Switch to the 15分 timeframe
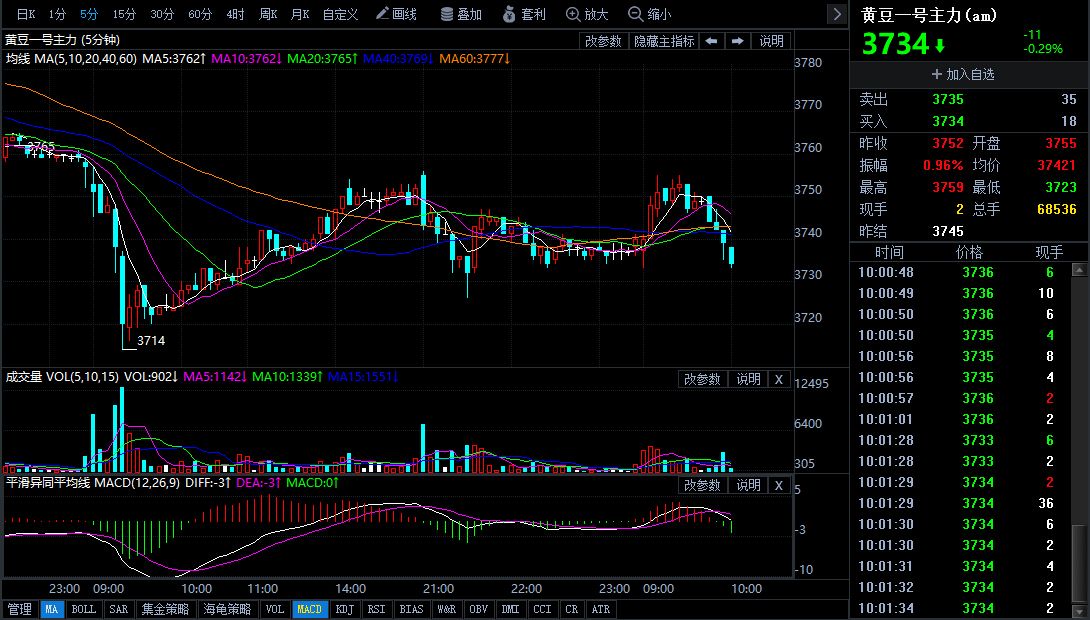Screen dimensions: 1090x620 tap(124, 14)
